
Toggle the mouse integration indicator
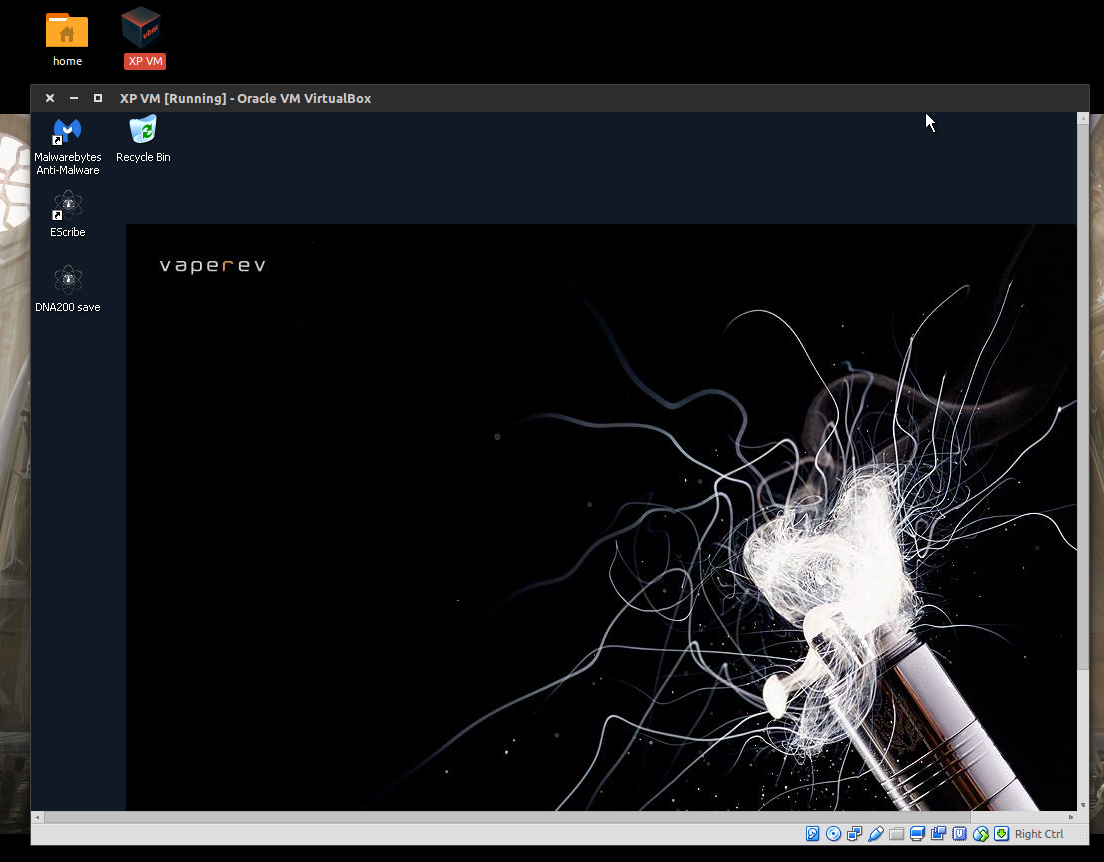point(981,834)
